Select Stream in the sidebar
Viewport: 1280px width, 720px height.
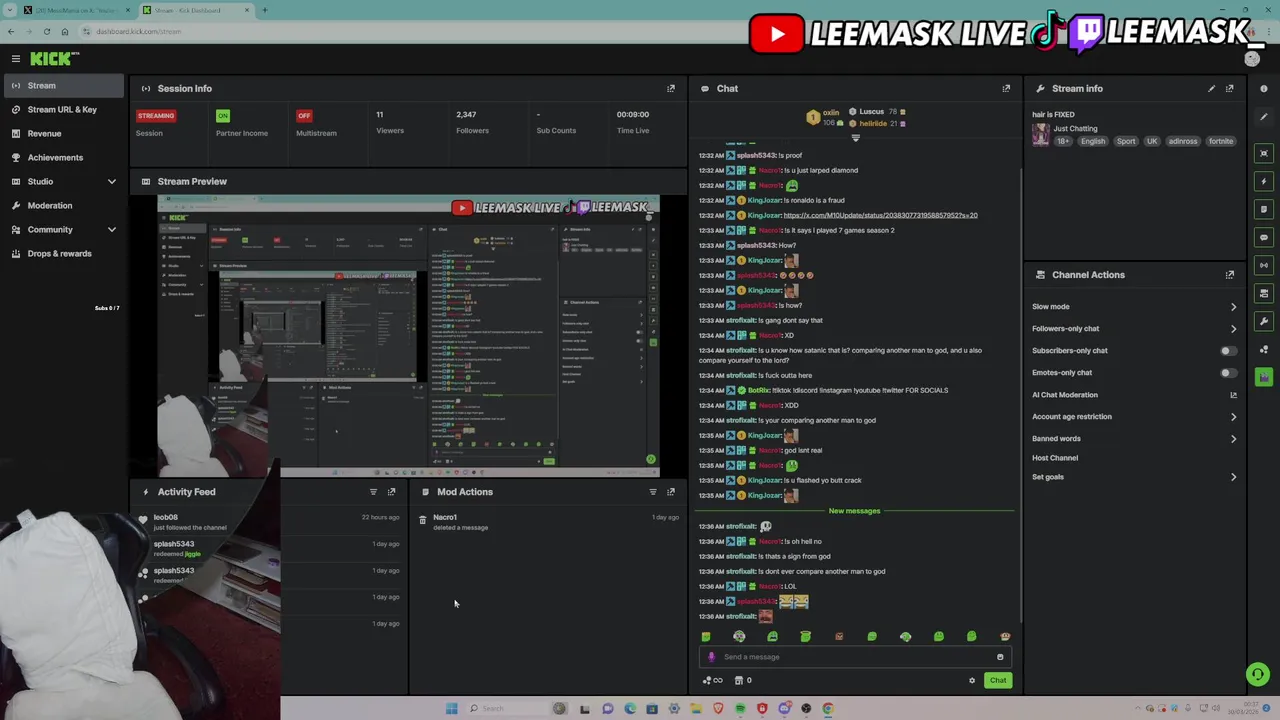coord(62,85)
